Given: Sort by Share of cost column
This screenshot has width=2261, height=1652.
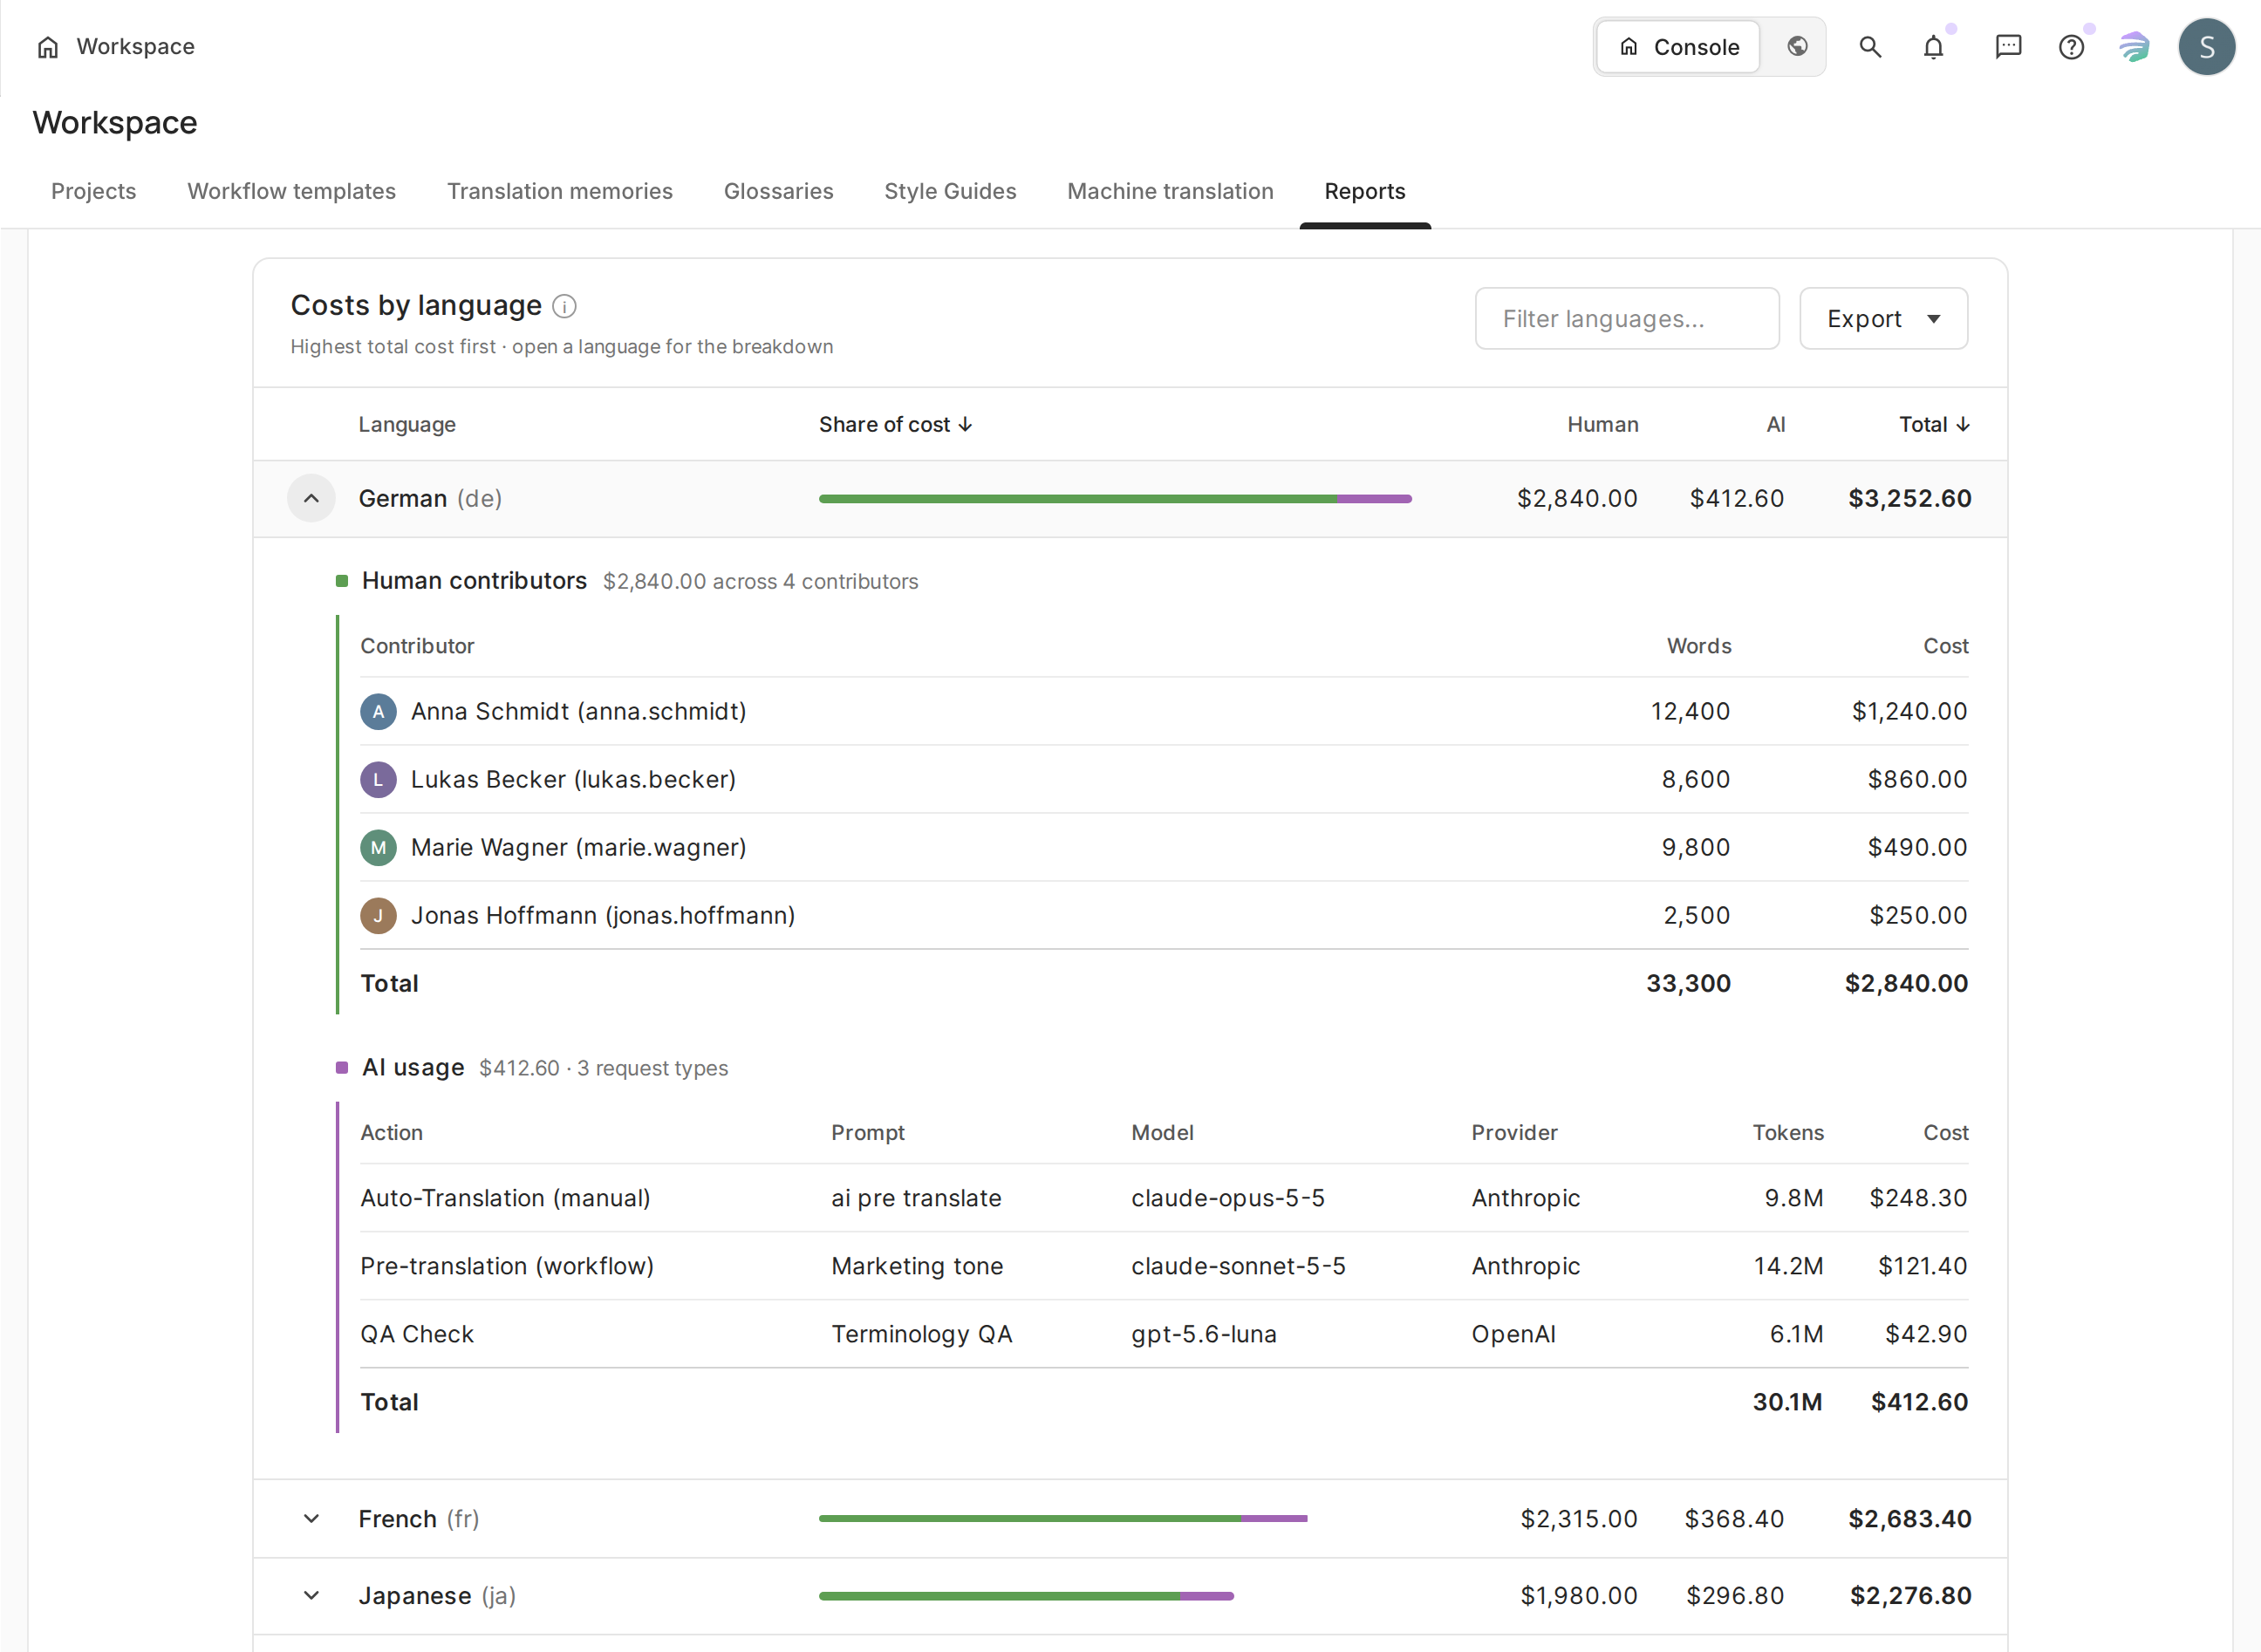Looking at the screenshot, I should click(895, 424).
